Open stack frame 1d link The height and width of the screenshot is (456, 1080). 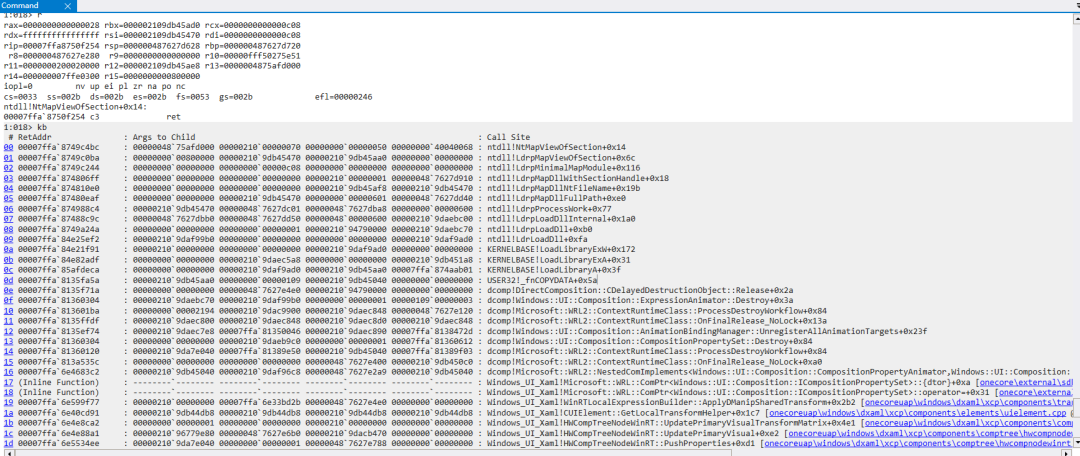tap(8, 443)
